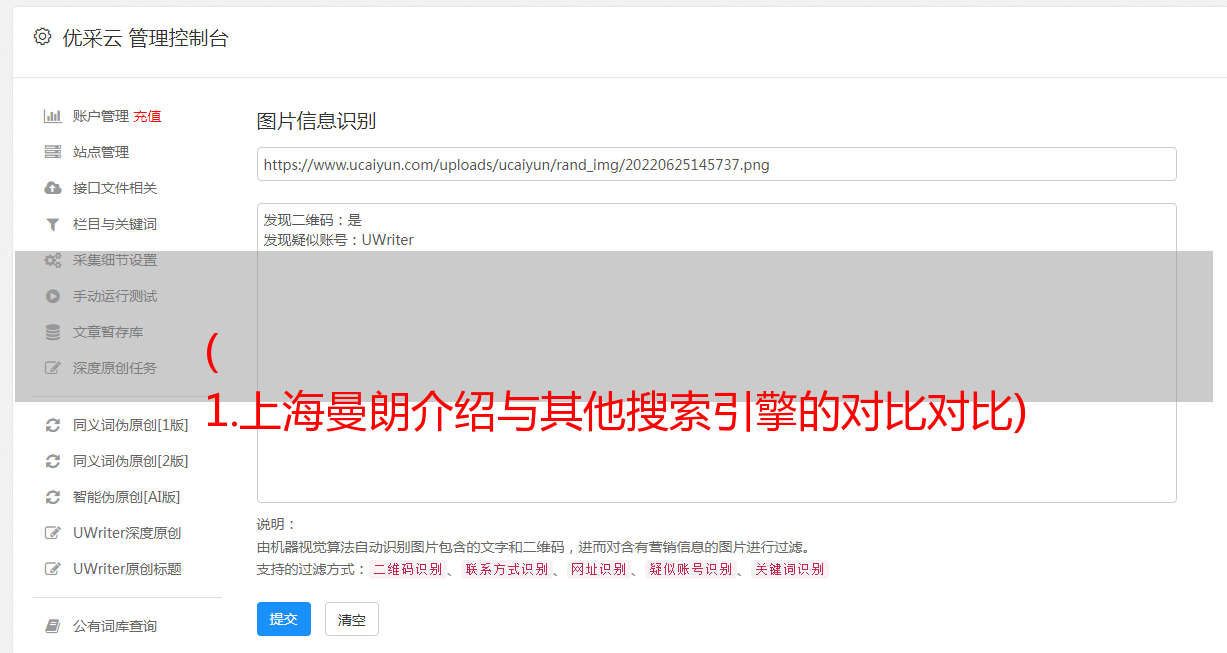Screen dimensions: 1227x653
Task: Click the refresh icon for 同义词伪原创[2版]
Action: (x=53, y=461)
